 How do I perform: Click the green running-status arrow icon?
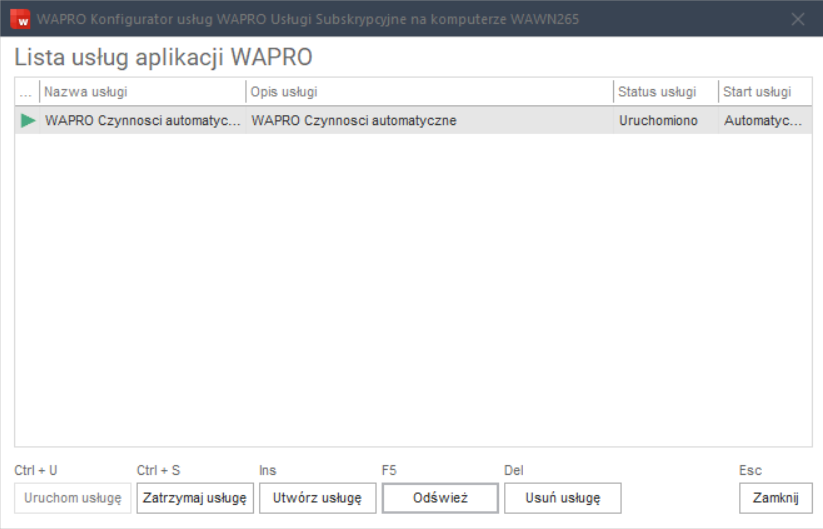[x=28, y=121]
